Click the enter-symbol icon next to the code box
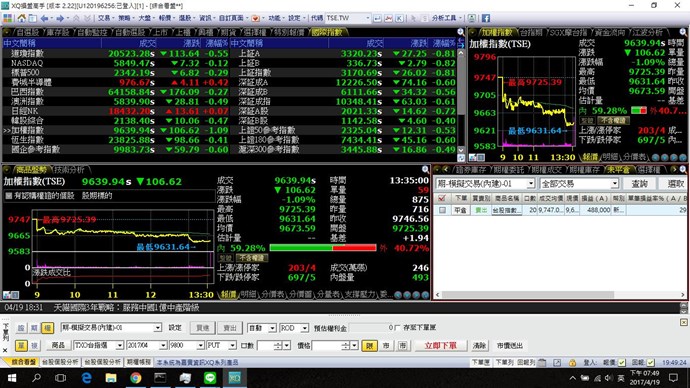This screenshot has width=690, height=388. [378, 18]
